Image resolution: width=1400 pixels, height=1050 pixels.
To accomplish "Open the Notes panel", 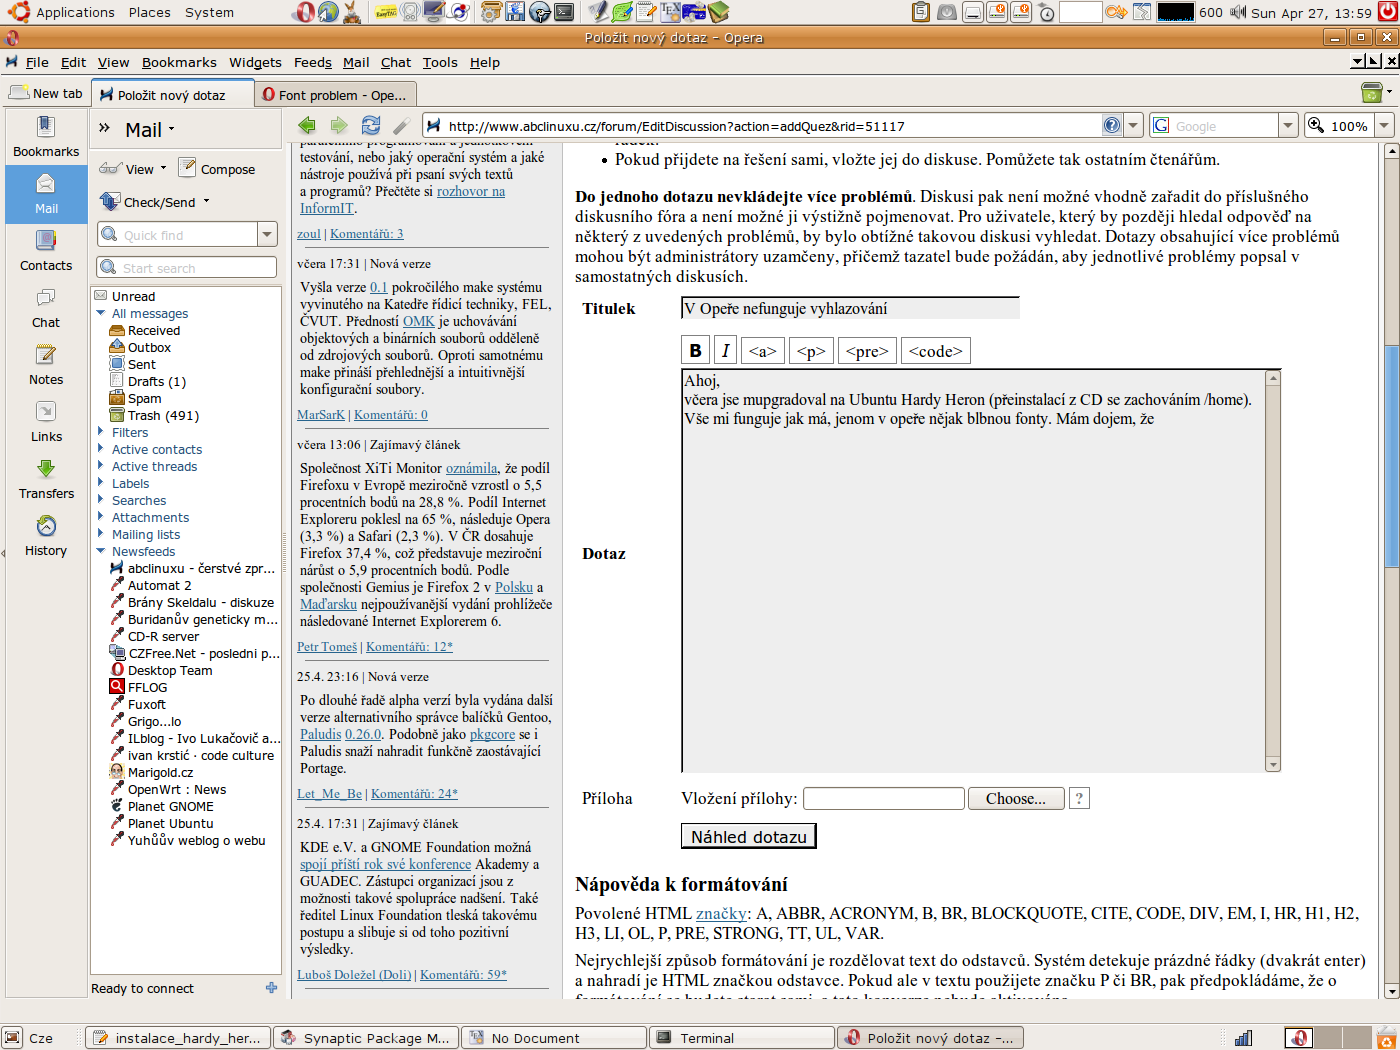I will pos(46,365).
